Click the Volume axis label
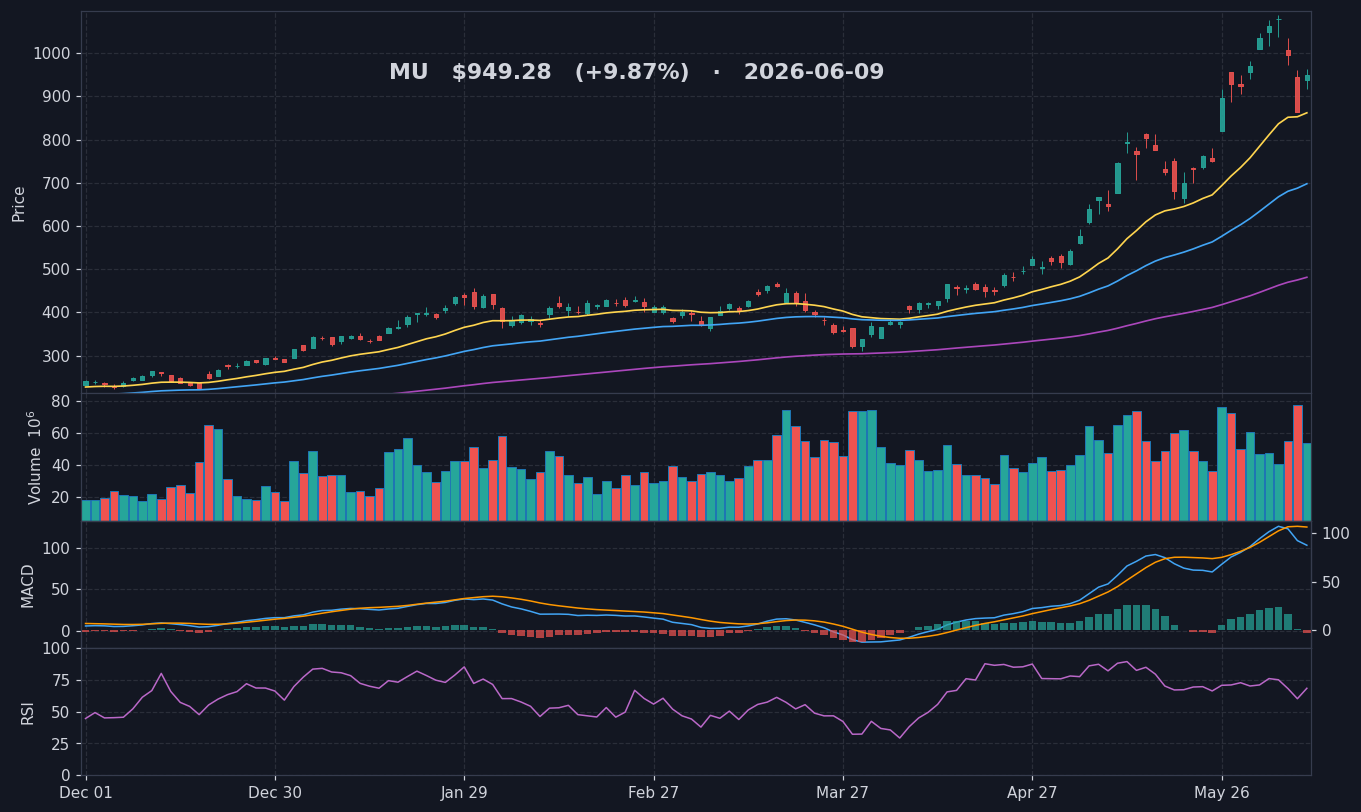This screenshot has height=812, width=1361. (33, 457)
